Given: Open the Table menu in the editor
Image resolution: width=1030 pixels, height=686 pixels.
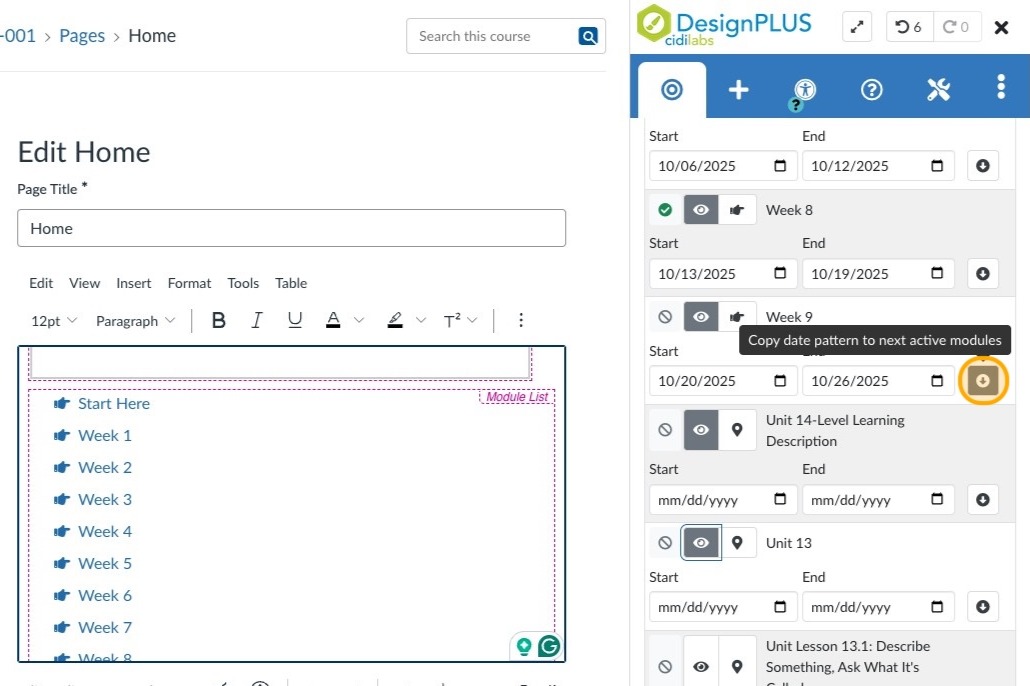Looking at the screenshot, I should (291, 283).
